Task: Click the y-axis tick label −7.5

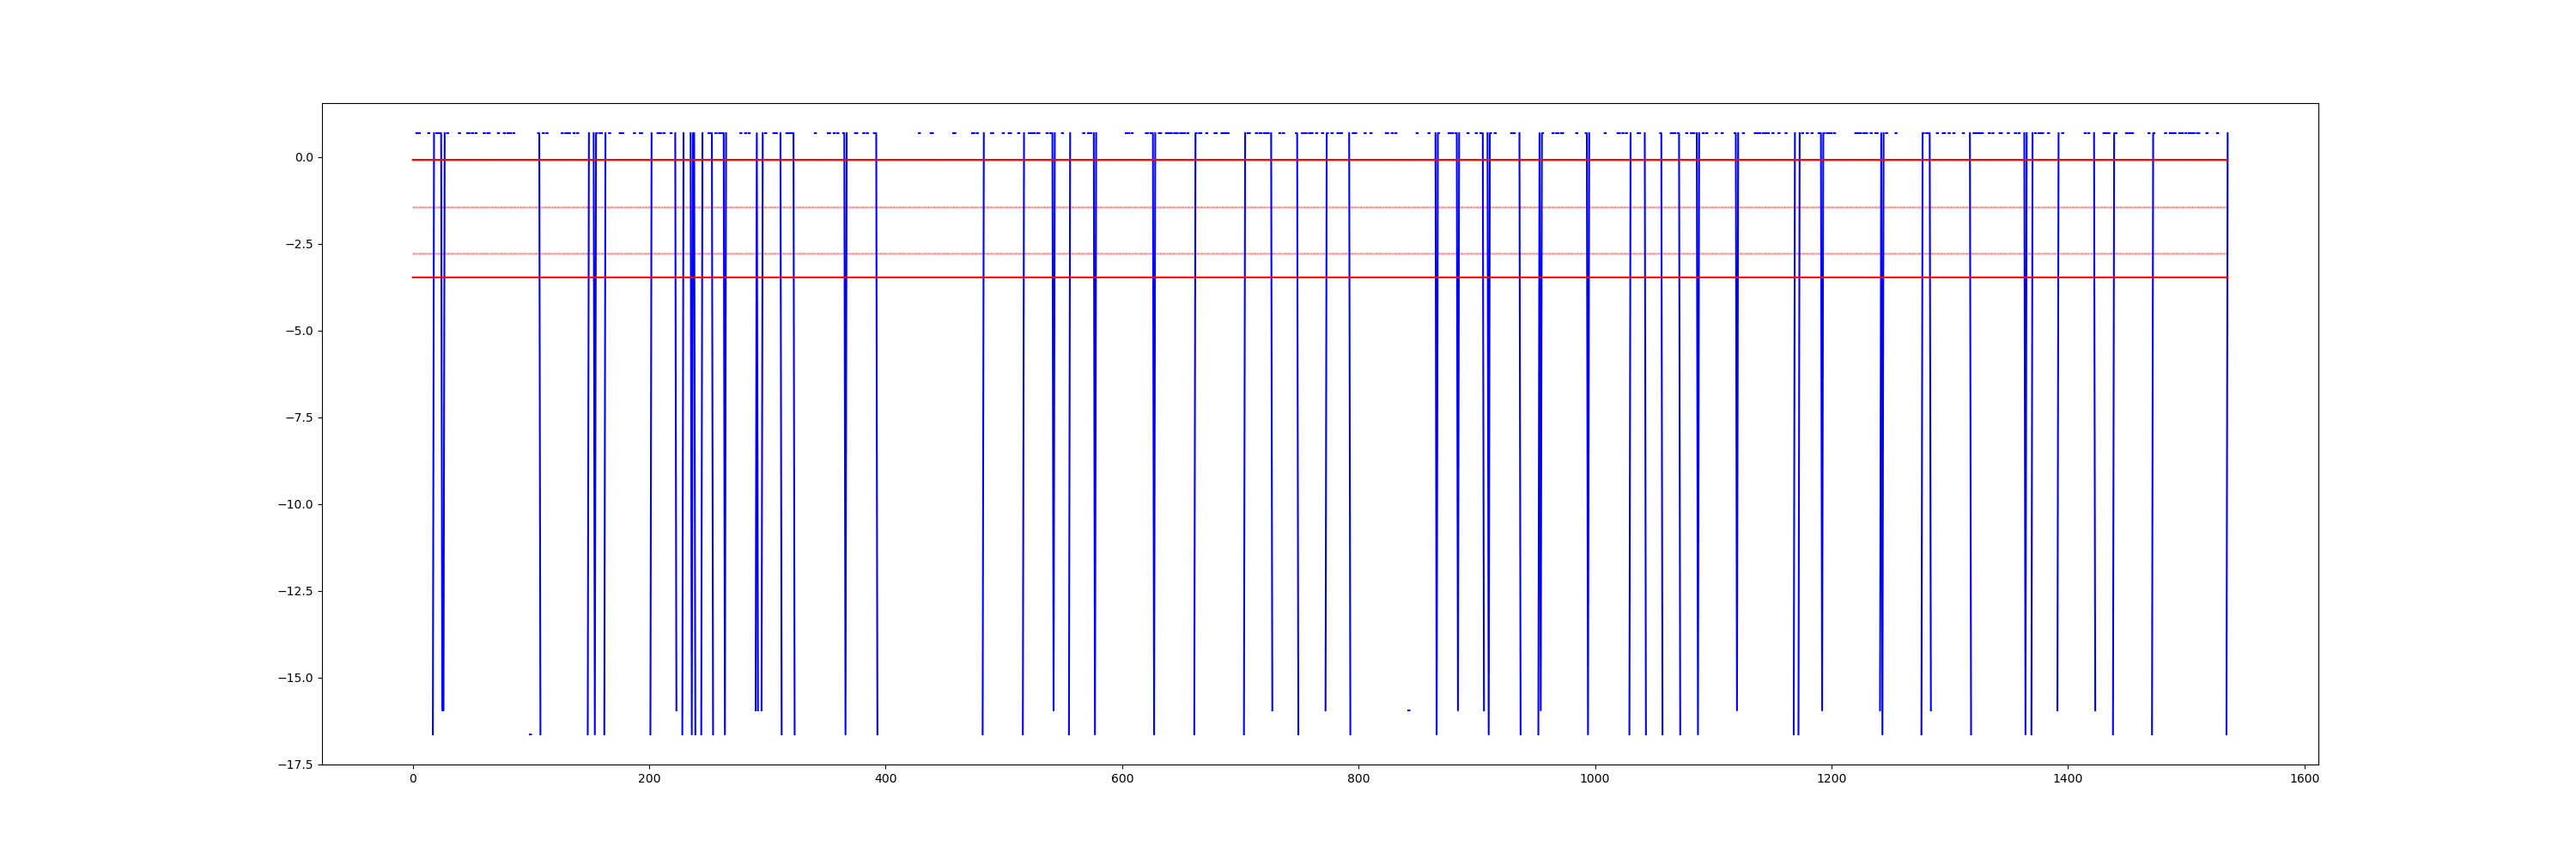Action: coord(299,418)
